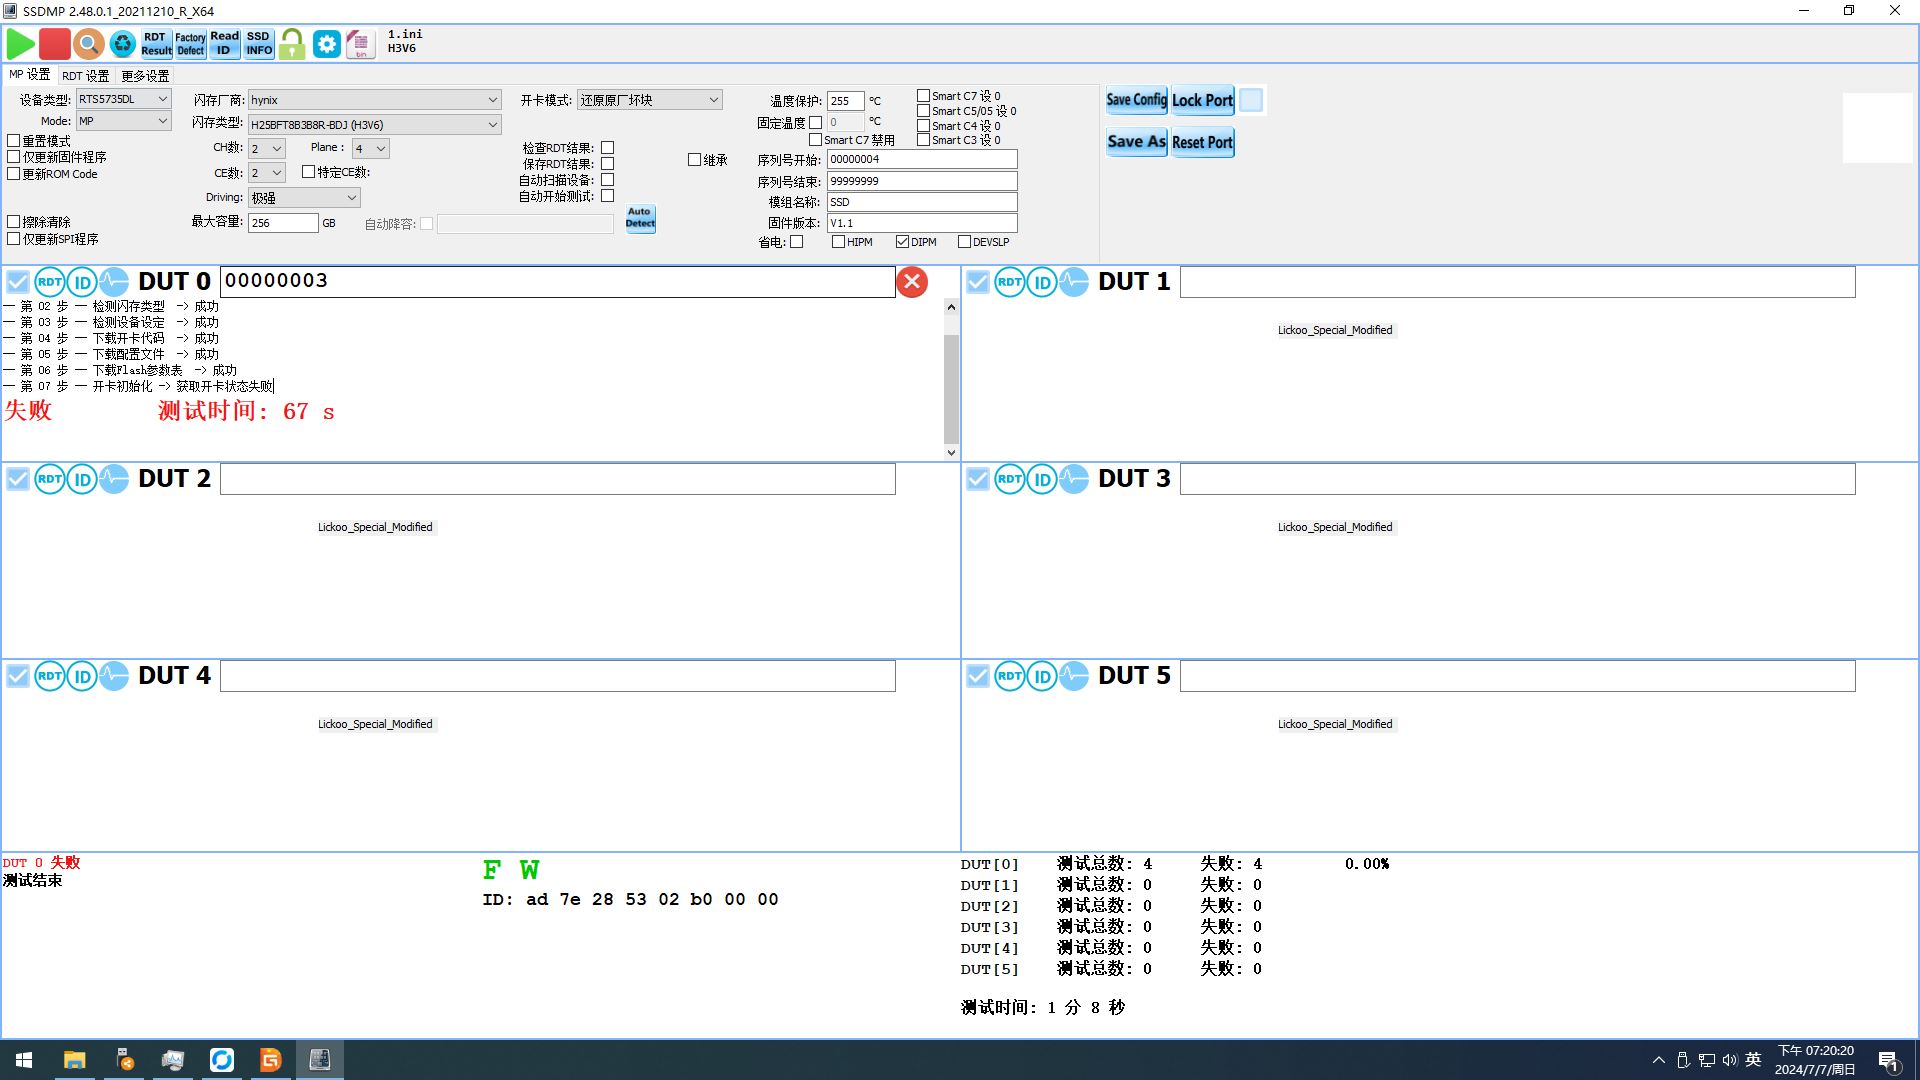The height and width of the screenshot is (1080, 1920).
Task: Click the ID icon for DUT 1
Action: [1042, 283]
